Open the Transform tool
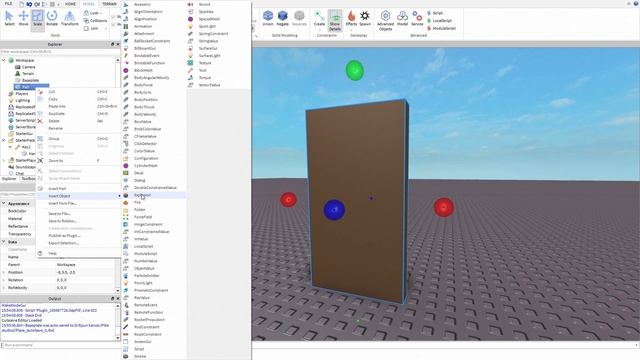640x360 pixels. (69, 18)
